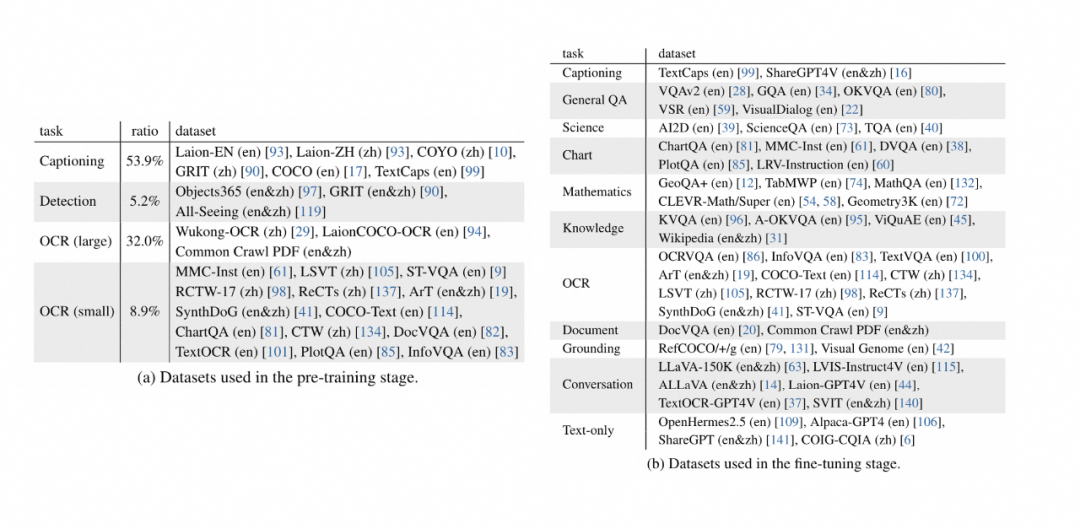
Task: Select caption text of fine-tuning table (b)
Action: pos(773,464)
